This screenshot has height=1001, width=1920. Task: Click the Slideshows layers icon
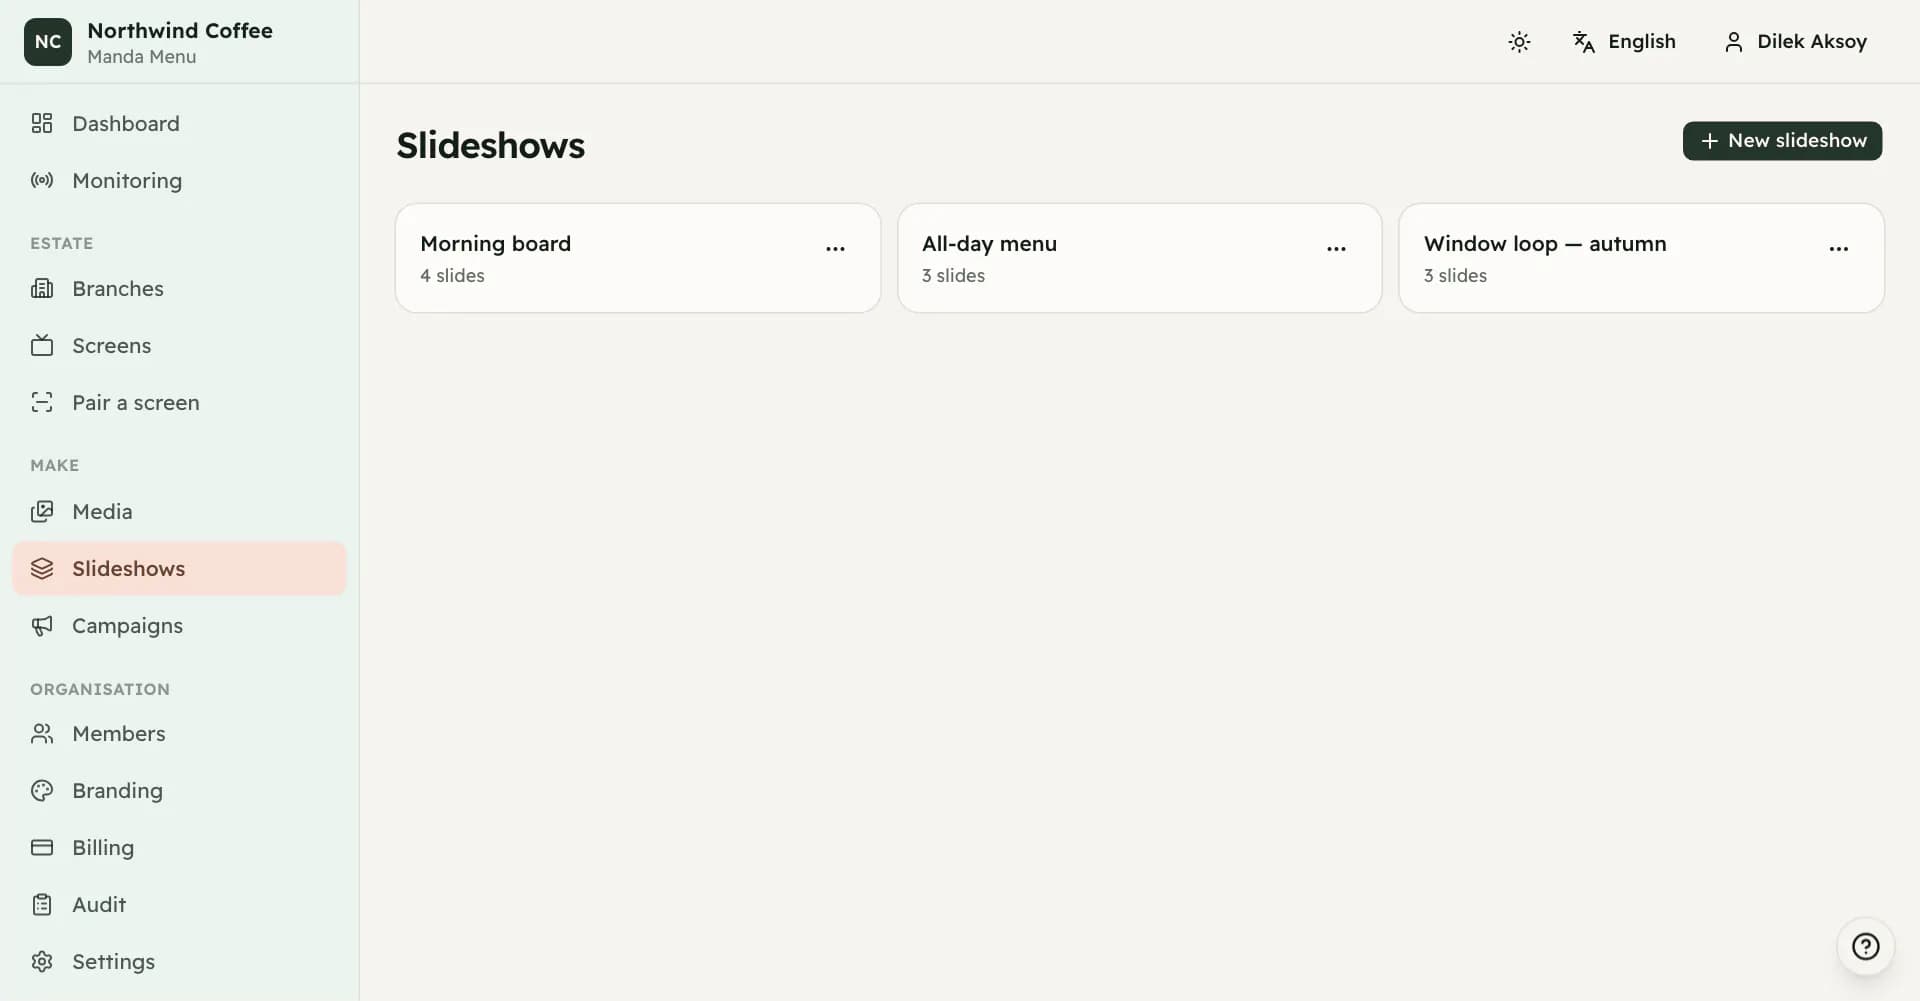(x=42, y=568)
